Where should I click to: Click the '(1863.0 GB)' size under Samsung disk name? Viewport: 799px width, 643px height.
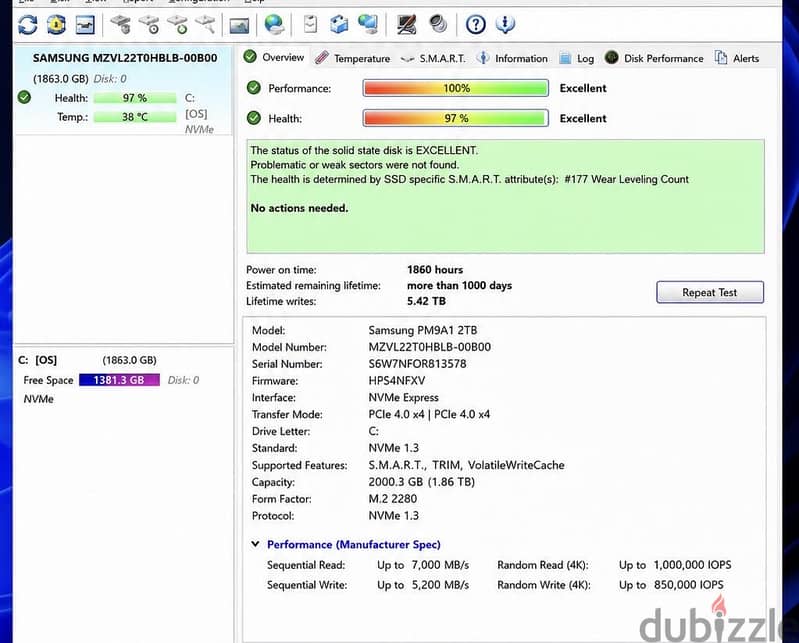point(61,79)
